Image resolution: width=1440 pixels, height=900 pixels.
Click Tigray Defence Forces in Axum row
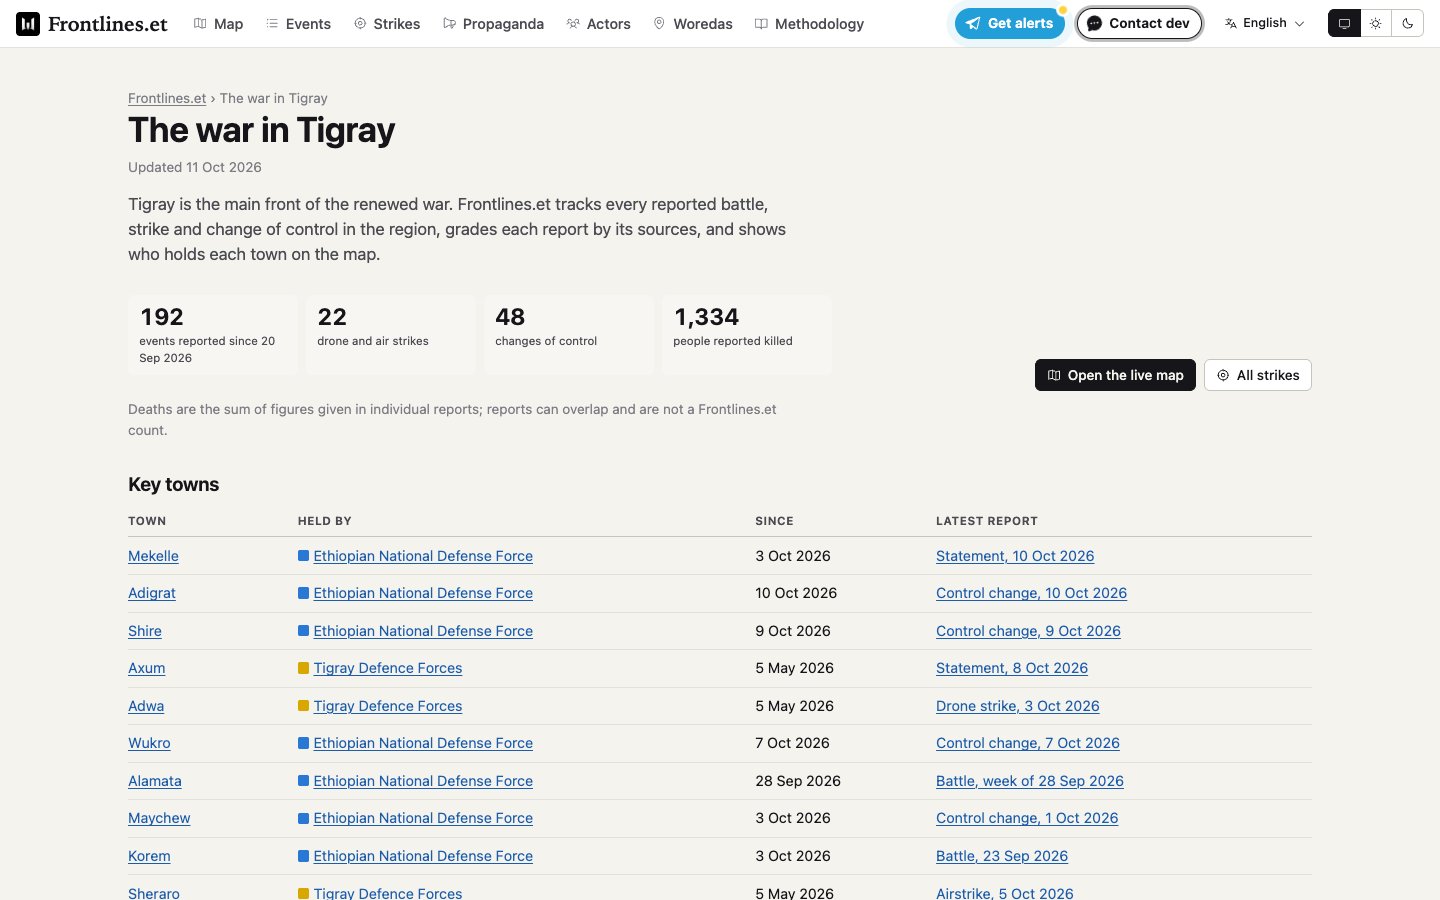[x=388, y=668]
